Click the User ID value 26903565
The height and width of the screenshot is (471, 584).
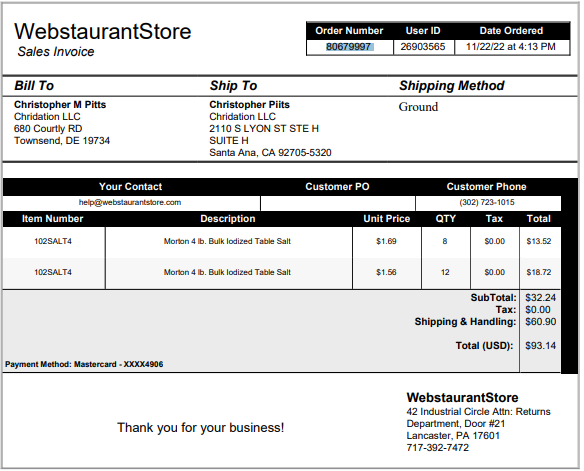[x=425, y=47]
